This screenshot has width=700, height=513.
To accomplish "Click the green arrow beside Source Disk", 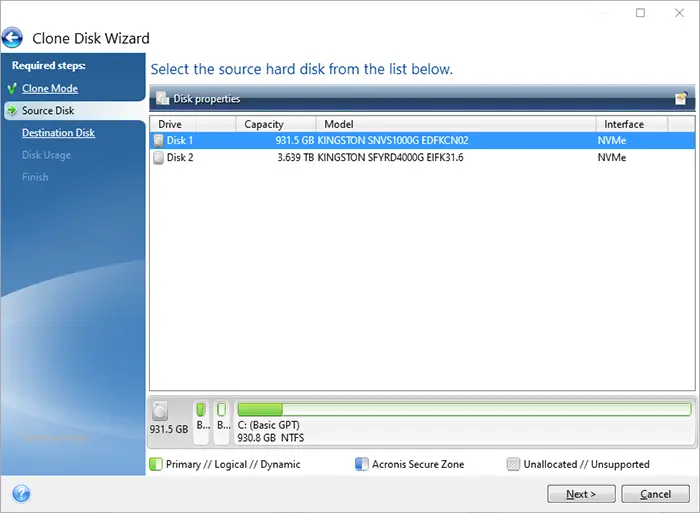I will [x=12, y=110].
